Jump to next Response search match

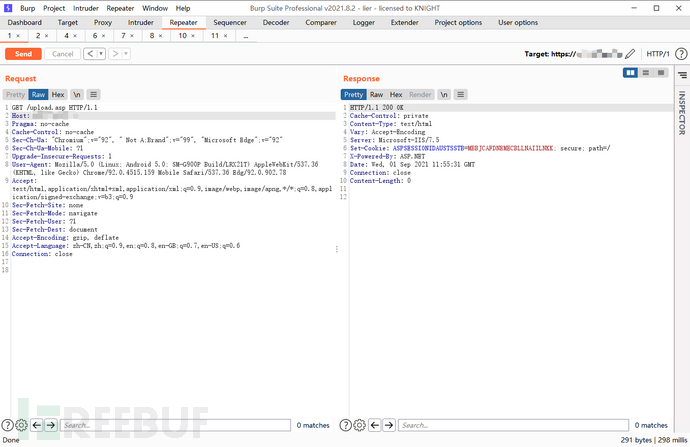tap(389, 425)
